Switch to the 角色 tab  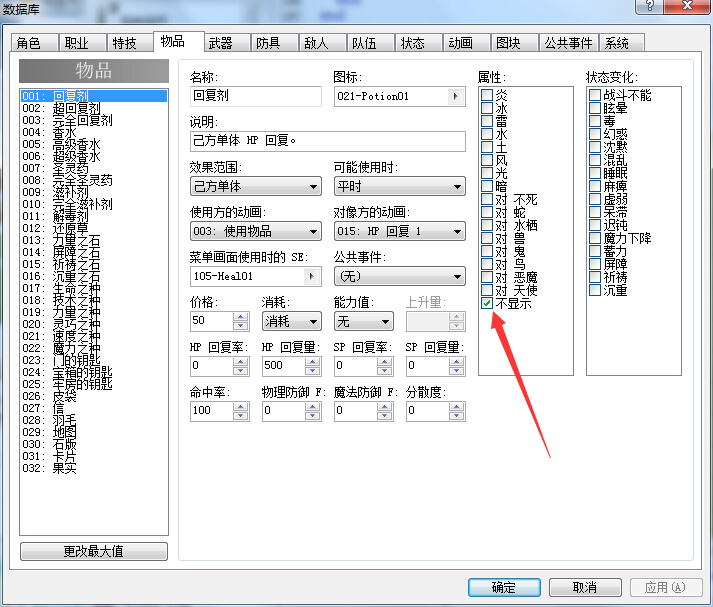click(x=34, y=43)
